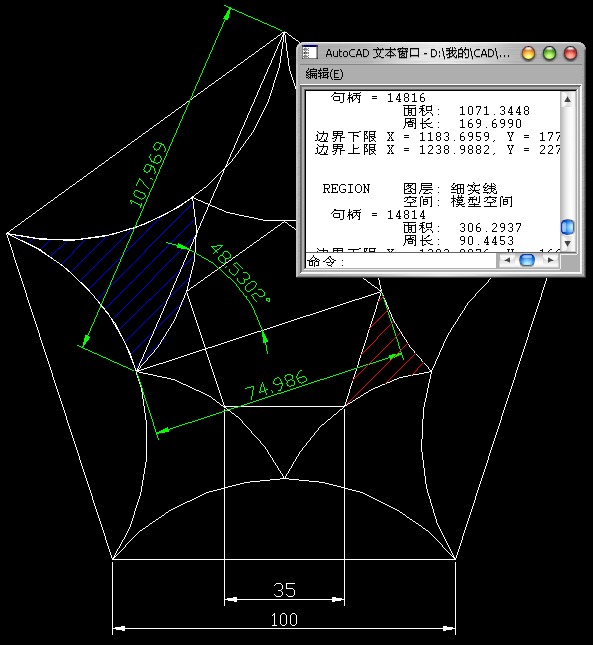
Task: Click the 边界下限 X = 1183.6959 line
Action: click(438, 137)
